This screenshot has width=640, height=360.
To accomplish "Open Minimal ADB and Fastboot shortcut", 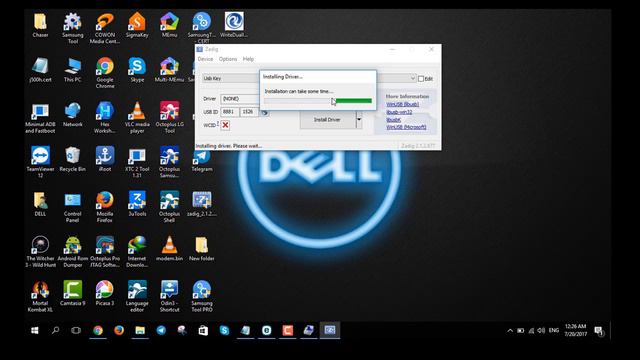I will coord(40,117).
